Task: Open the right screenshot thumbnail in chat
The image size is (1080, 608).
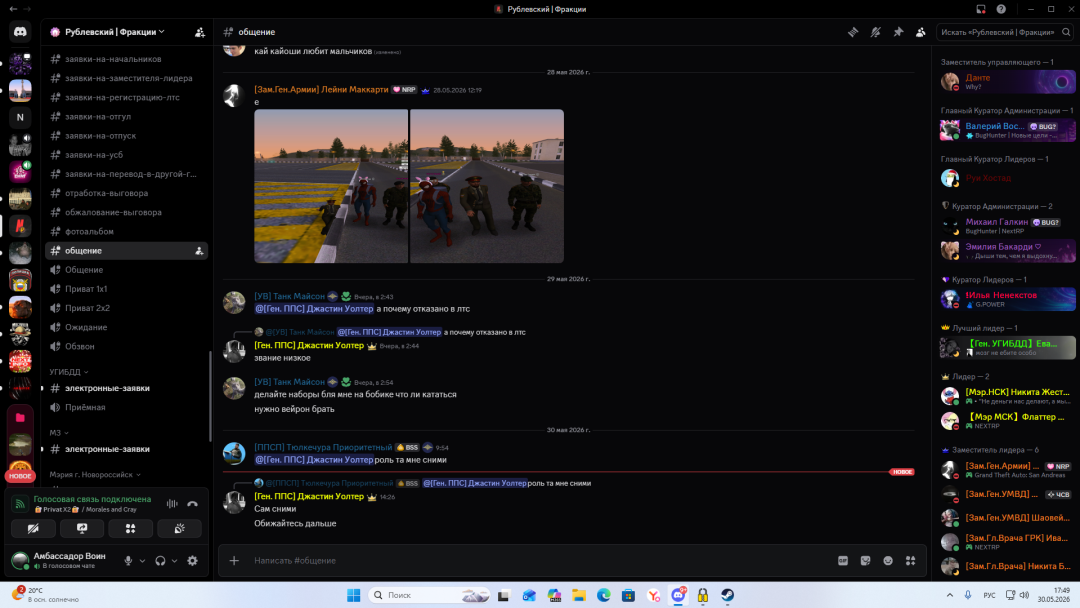Action: (487, 186)
